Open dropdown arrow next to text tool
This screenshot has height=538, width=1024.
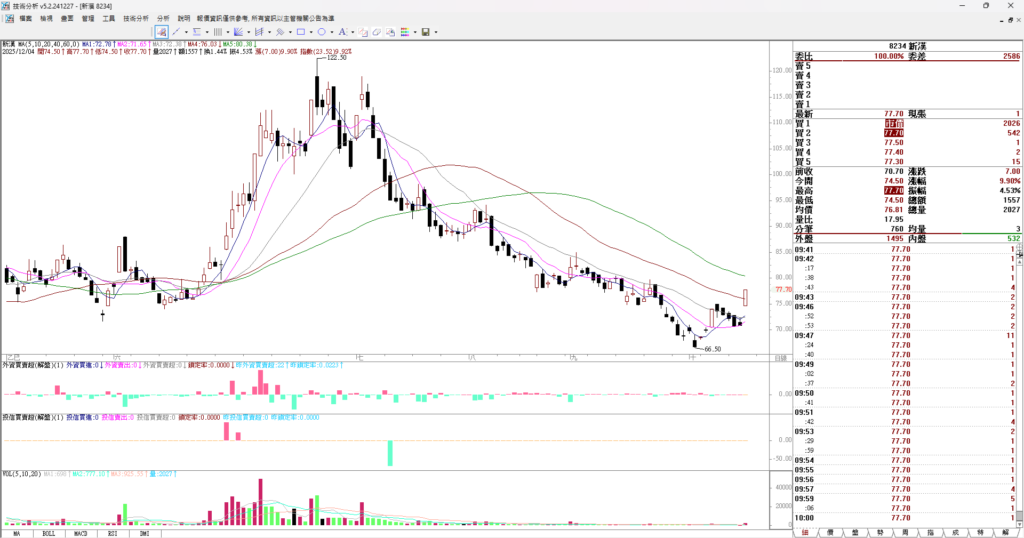point(353,32)
